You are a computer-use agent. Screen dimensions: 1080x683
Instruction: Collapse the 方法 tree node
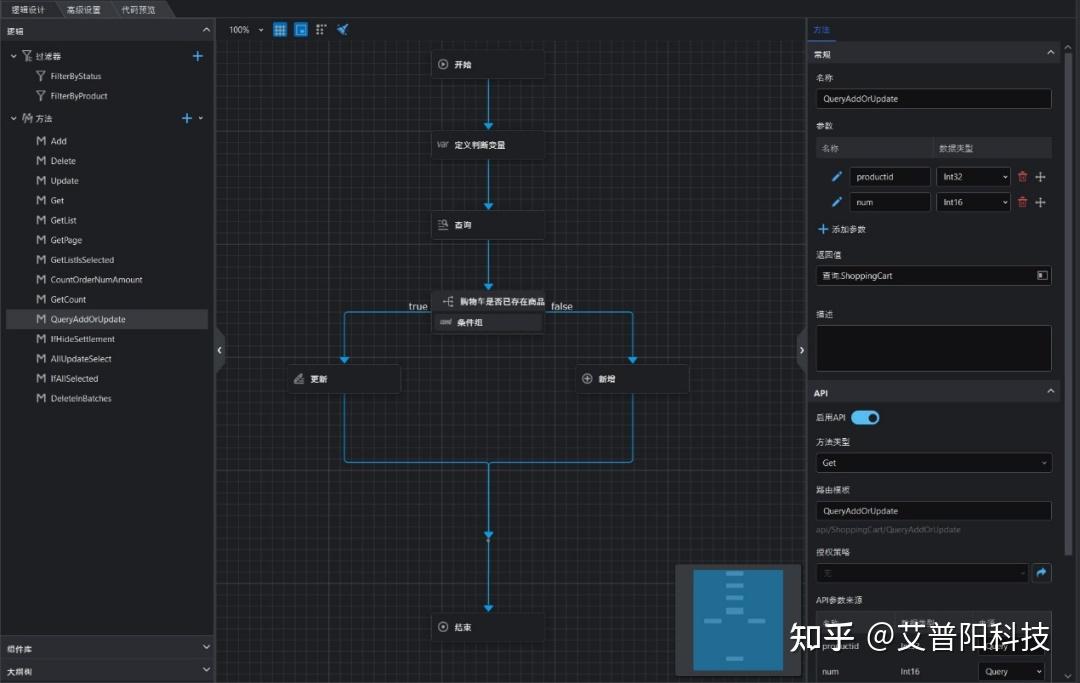[13, 118]
